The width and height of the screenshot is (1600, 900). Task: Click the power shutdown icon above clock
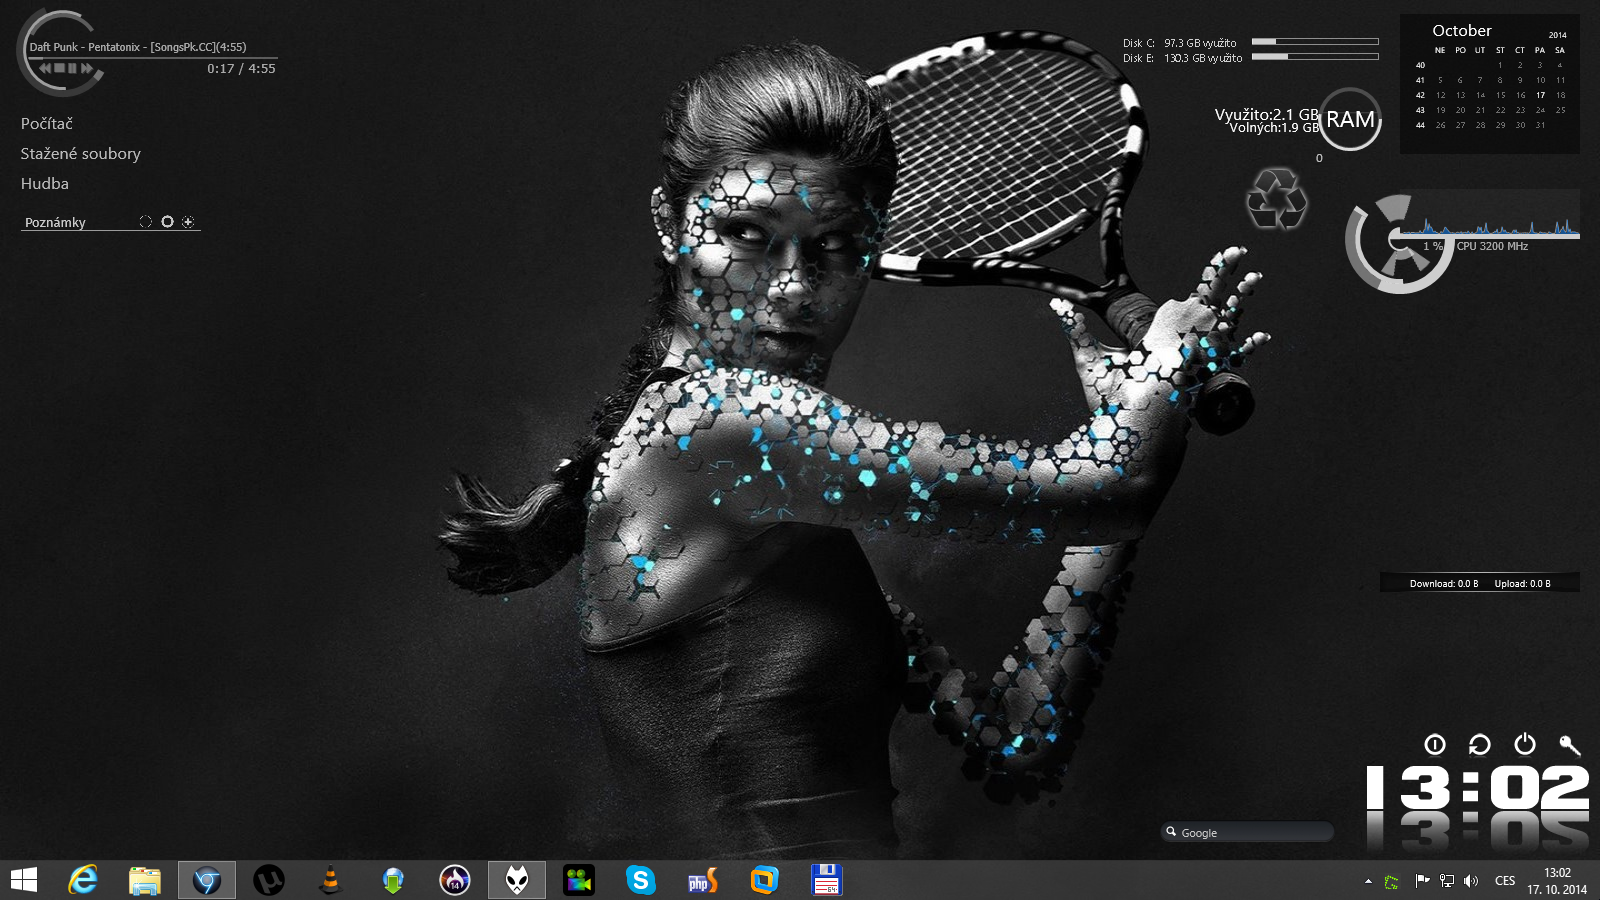(1524, 744)
